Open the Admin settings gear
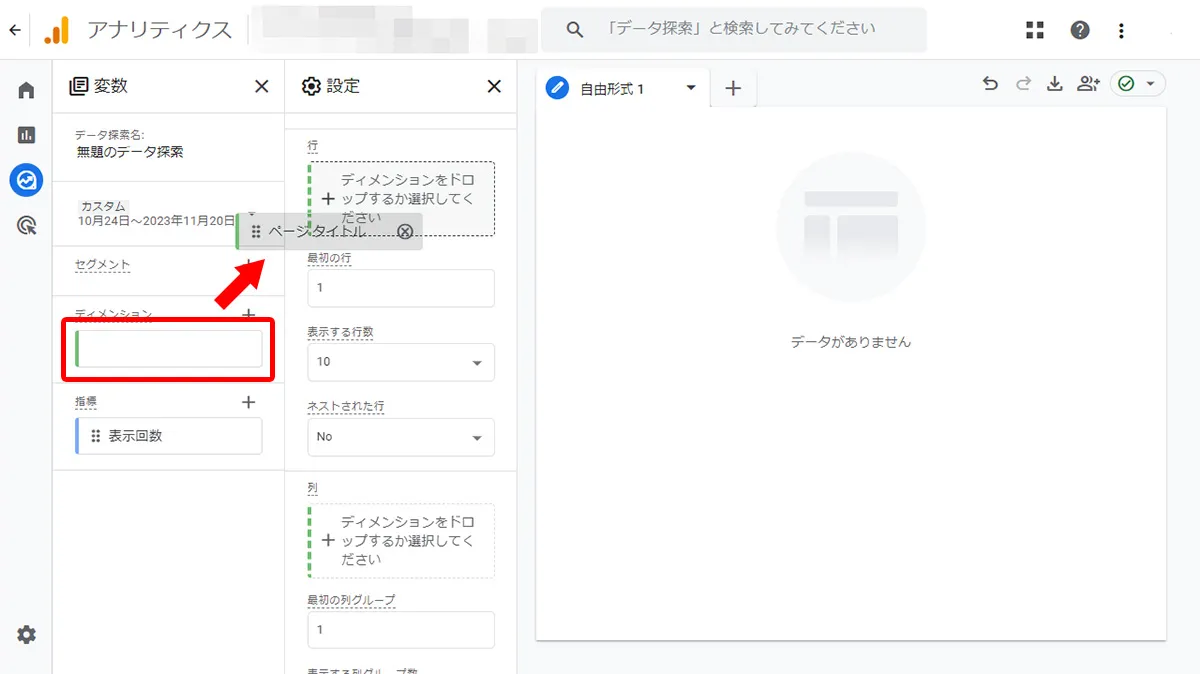Viewport: 1200px width, 674px height. click(25, 634)
